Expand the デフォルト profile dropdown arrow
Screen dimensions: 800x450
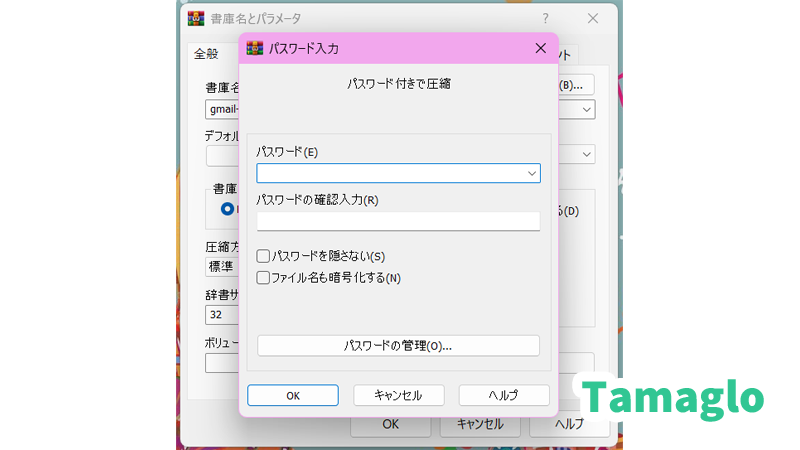(585, 155)
